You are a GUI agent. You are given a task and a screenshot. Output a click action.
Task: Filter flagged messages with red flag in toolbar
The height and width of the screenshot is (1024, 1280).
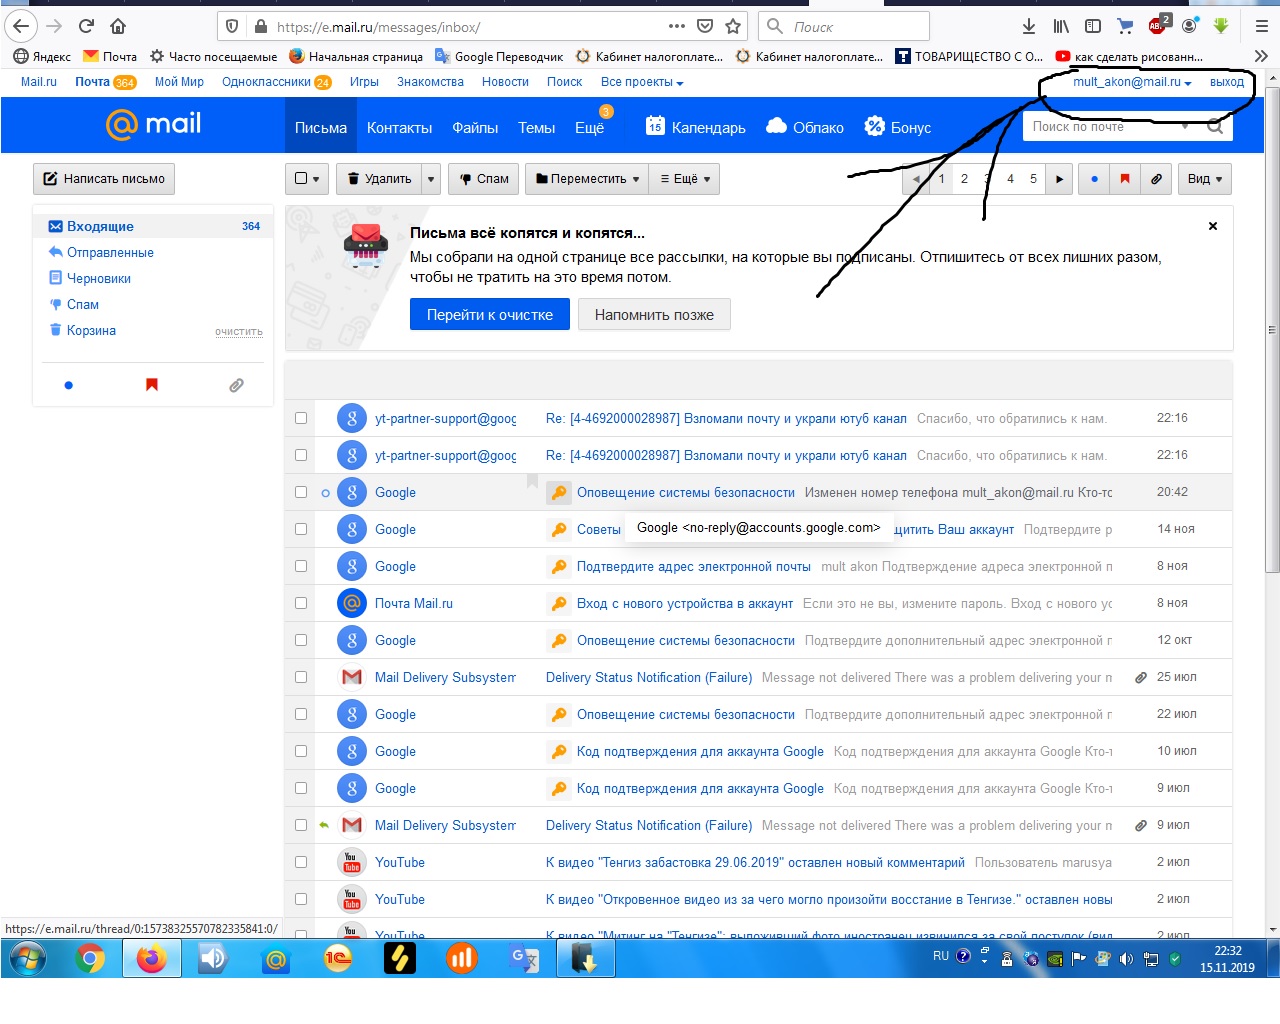click(1125, 179)
